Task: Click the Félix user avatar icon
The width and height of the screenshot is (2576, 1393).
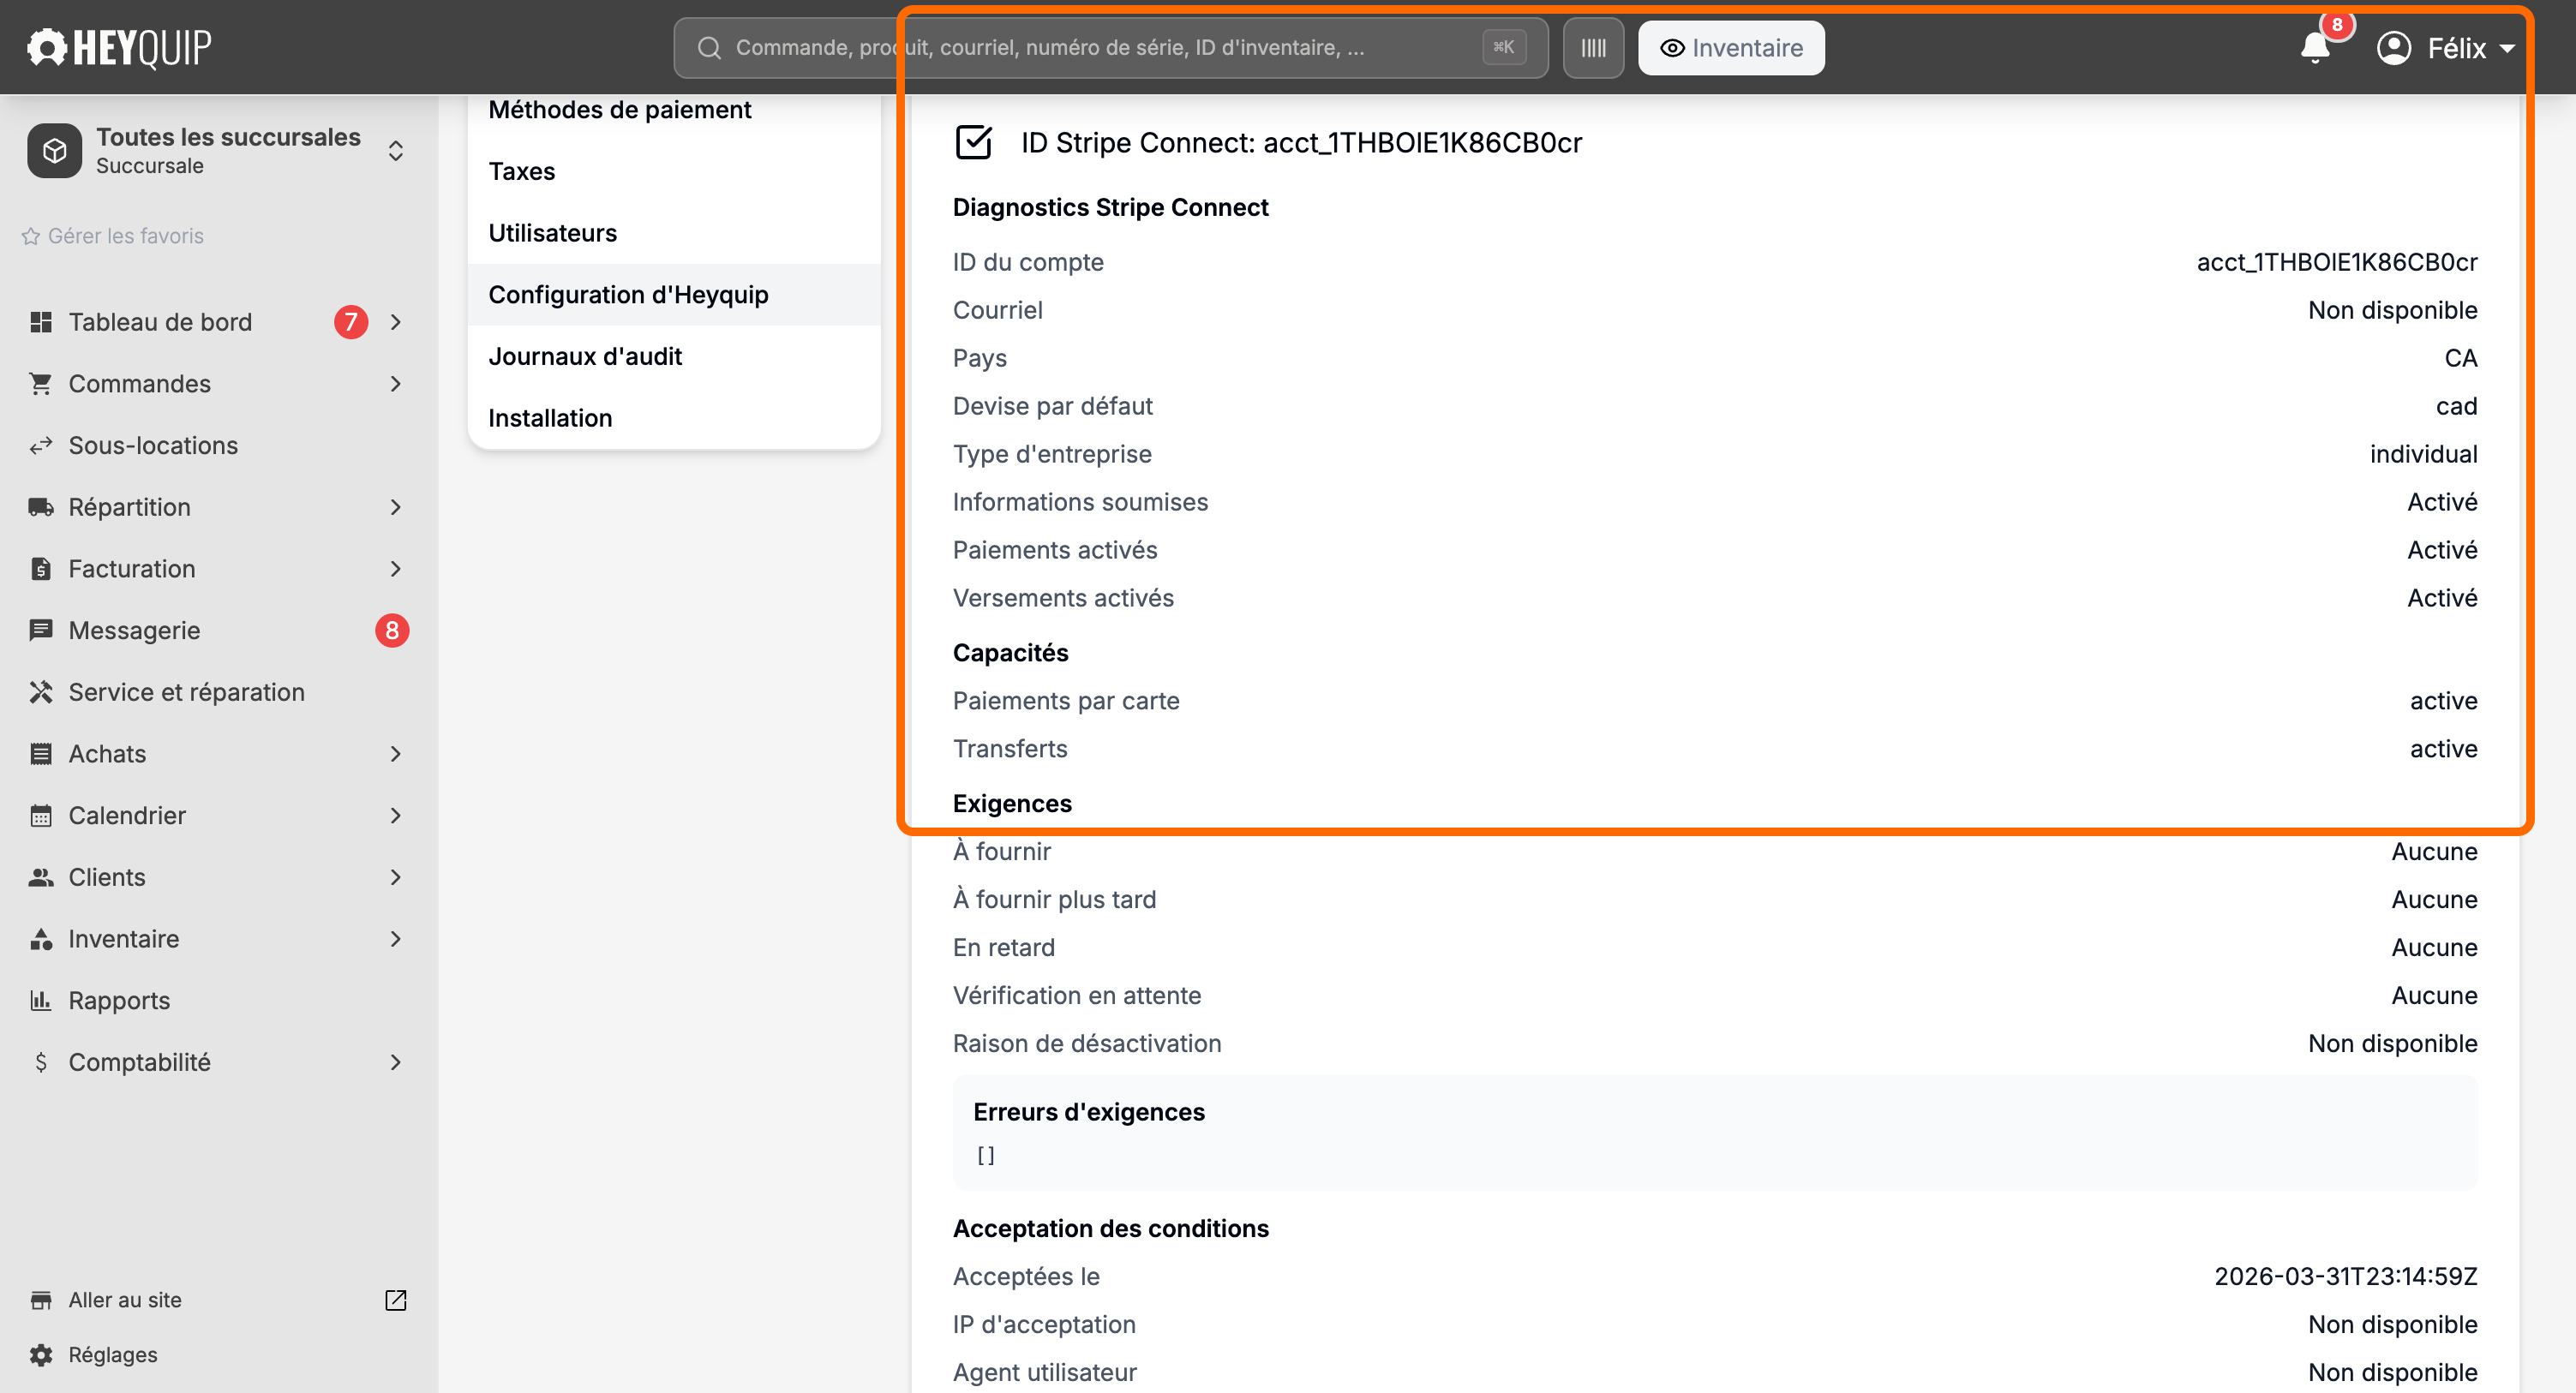Action: (2393, 48)
